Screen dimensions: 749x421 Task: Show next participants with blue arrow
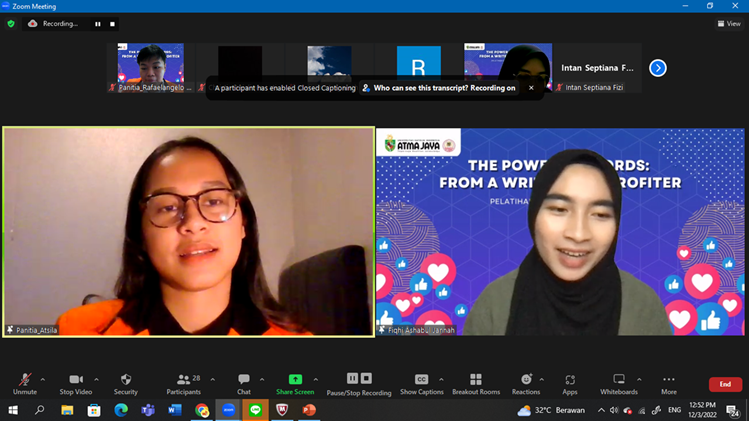pyautogui.click(x=657, y=68)
